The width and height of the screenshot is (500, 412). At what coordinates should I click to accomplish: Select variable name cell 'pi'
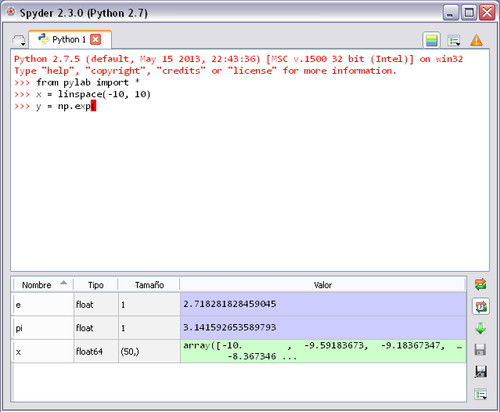43,328
